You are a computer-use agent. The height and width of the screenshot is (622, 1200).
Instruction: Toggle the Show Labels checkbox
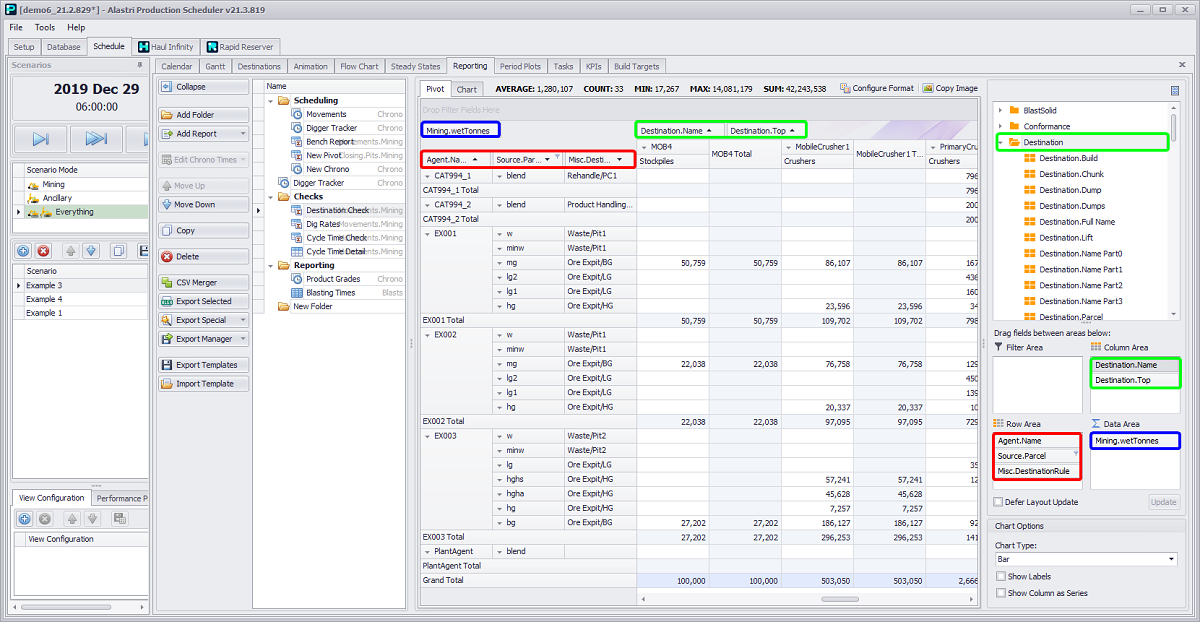point(1001,576)
